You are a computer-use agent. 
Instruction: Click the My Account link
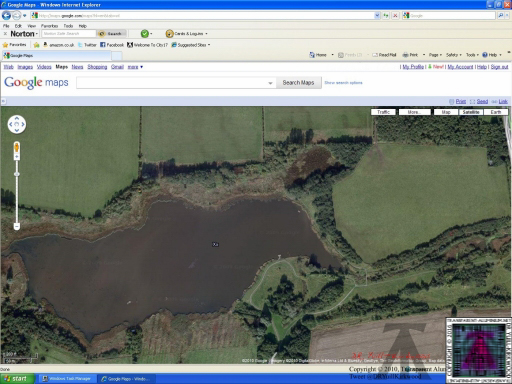pyautogui.click(x=460, y=67)
